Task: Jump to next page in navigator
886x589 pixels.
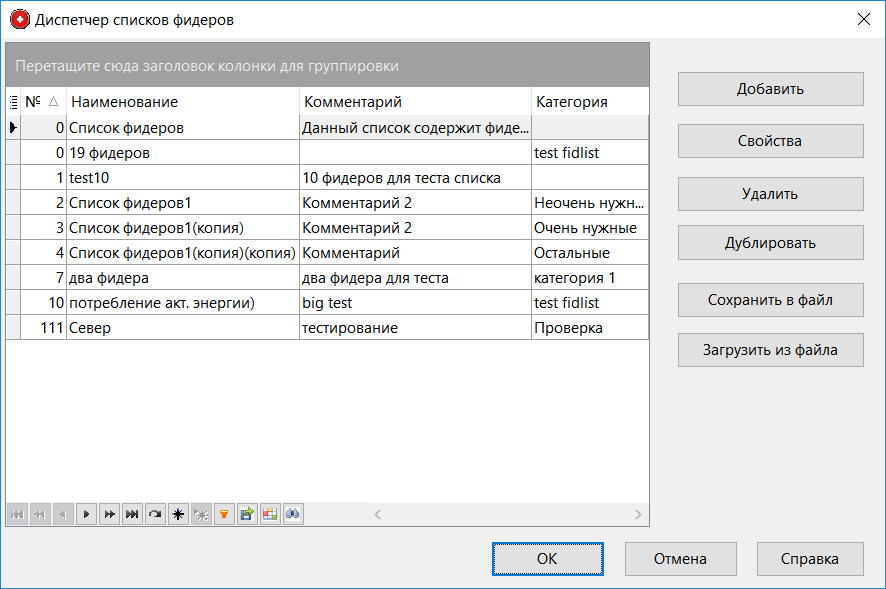Action: click(109, 514)
